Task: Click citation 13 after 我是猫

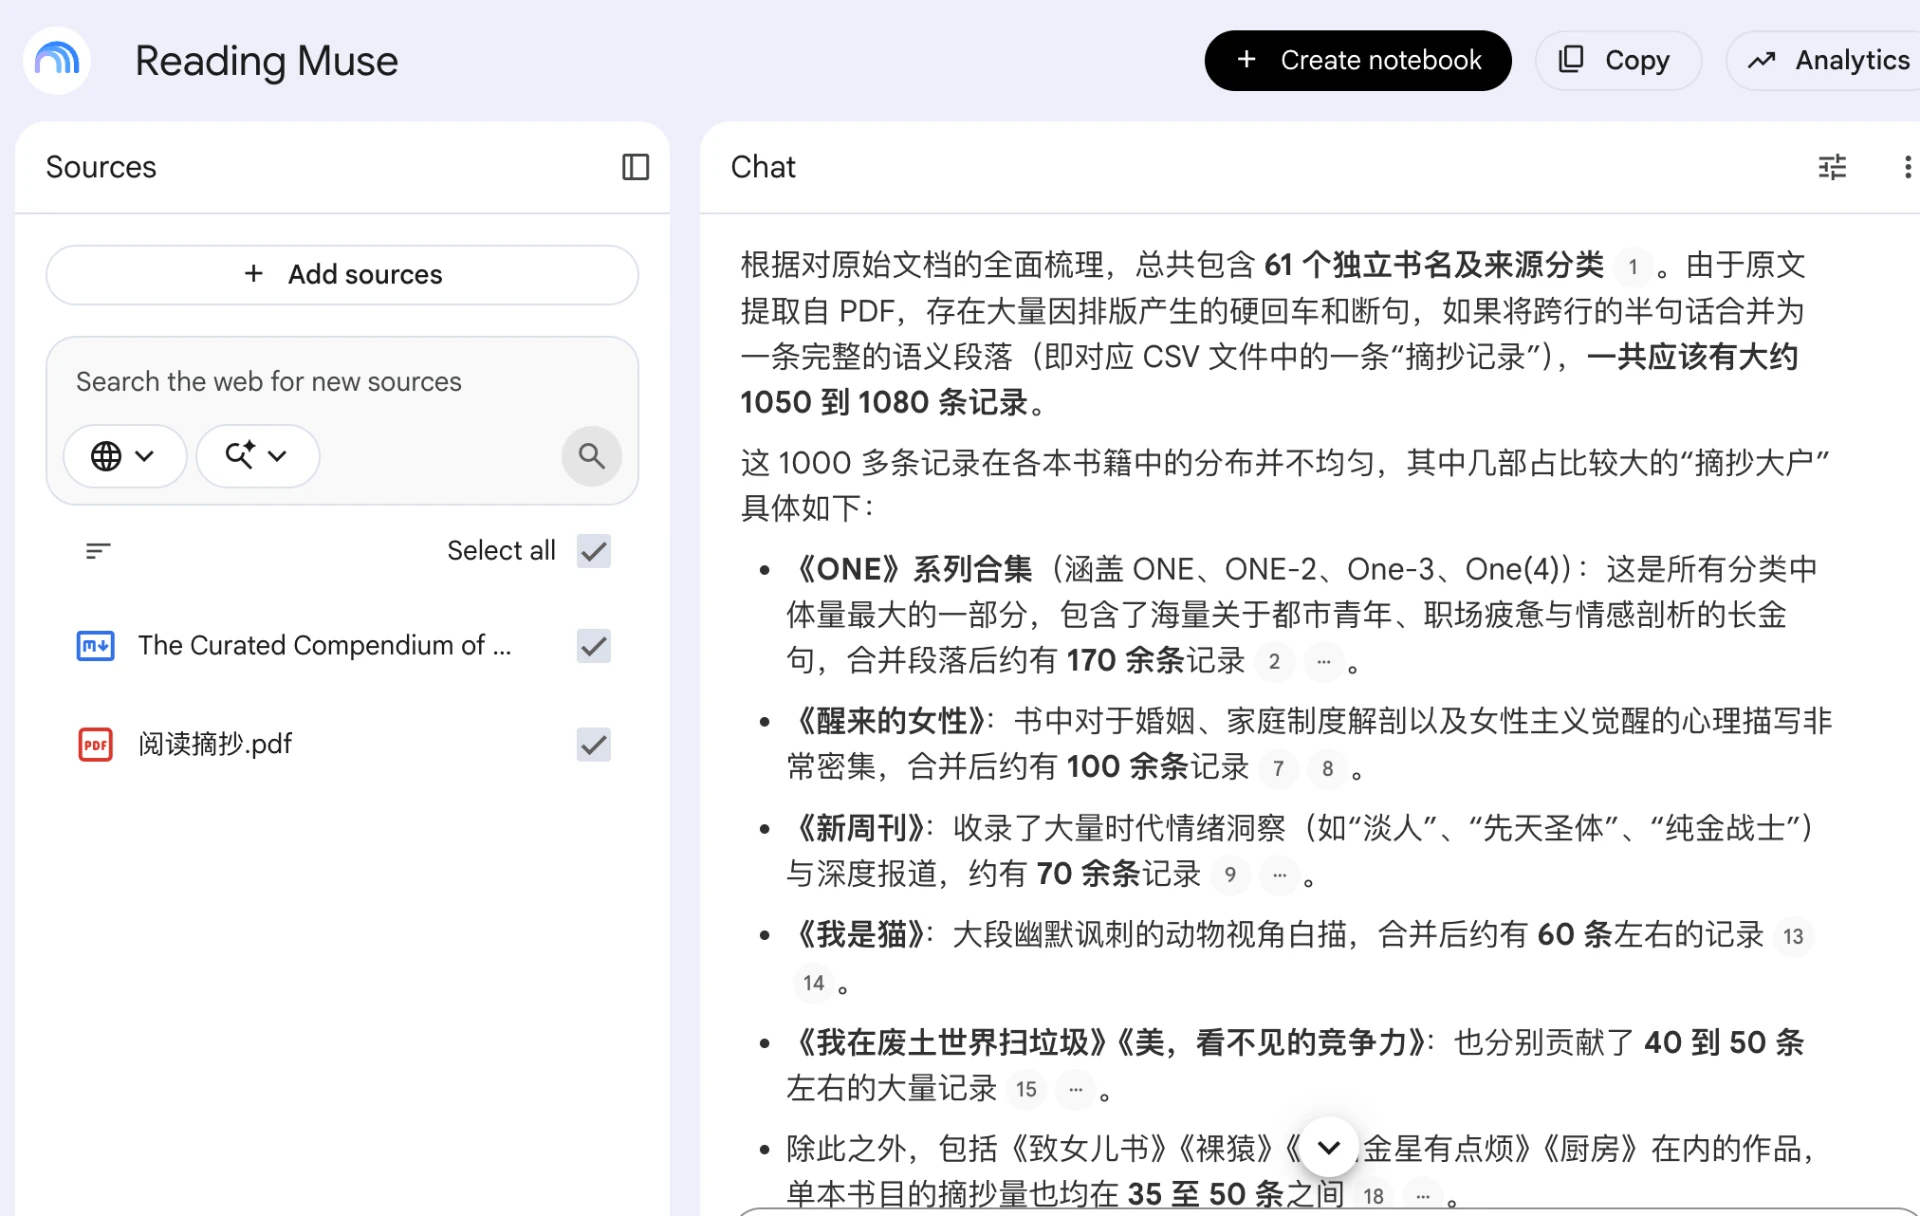Action: 1793,937
